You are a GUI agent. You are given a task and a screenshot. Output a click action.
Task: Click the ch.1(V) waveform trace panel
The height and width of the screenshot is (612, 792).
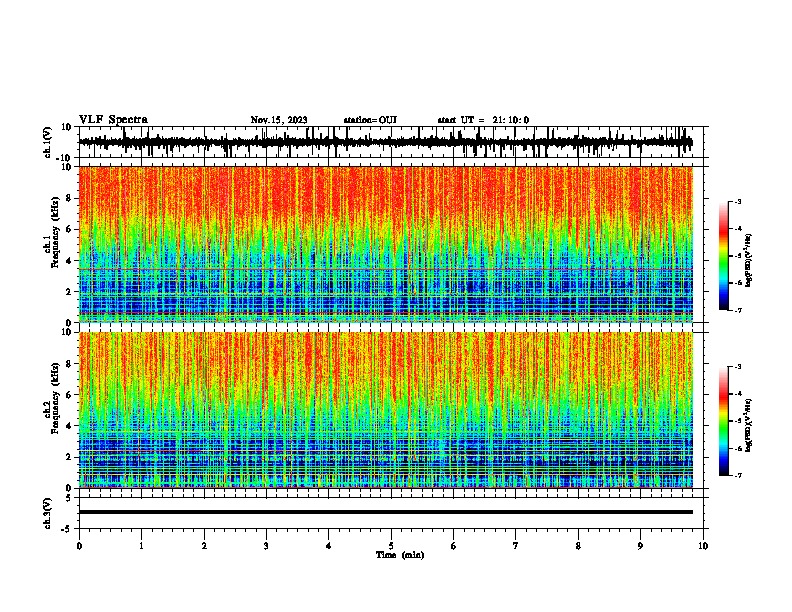[391, 142]
